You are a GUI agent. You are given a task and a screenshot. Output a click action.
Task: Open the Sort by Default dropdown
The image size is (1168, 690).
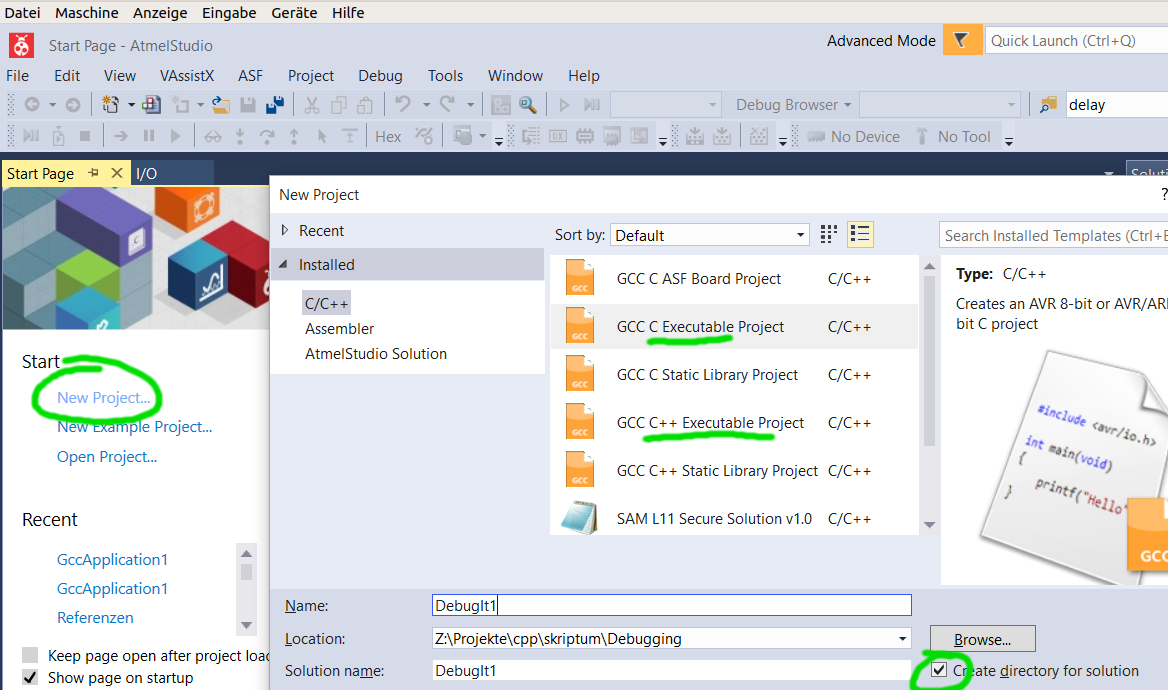pos(709,235)
